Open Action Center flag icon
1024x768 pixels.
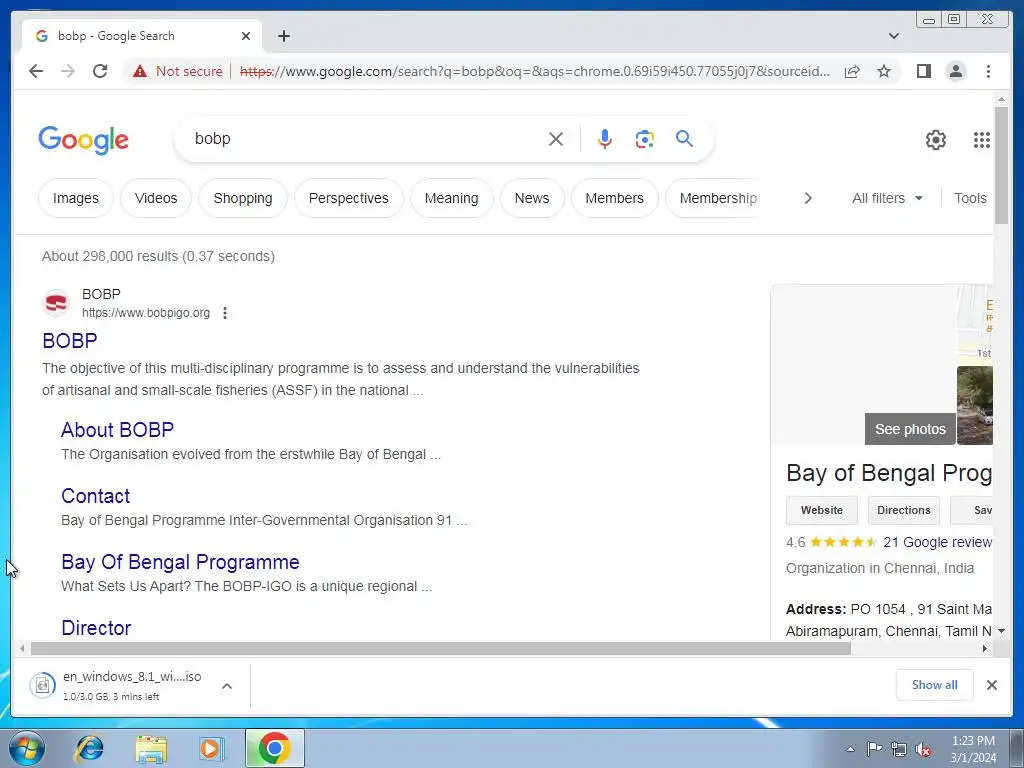pos(874,749)
